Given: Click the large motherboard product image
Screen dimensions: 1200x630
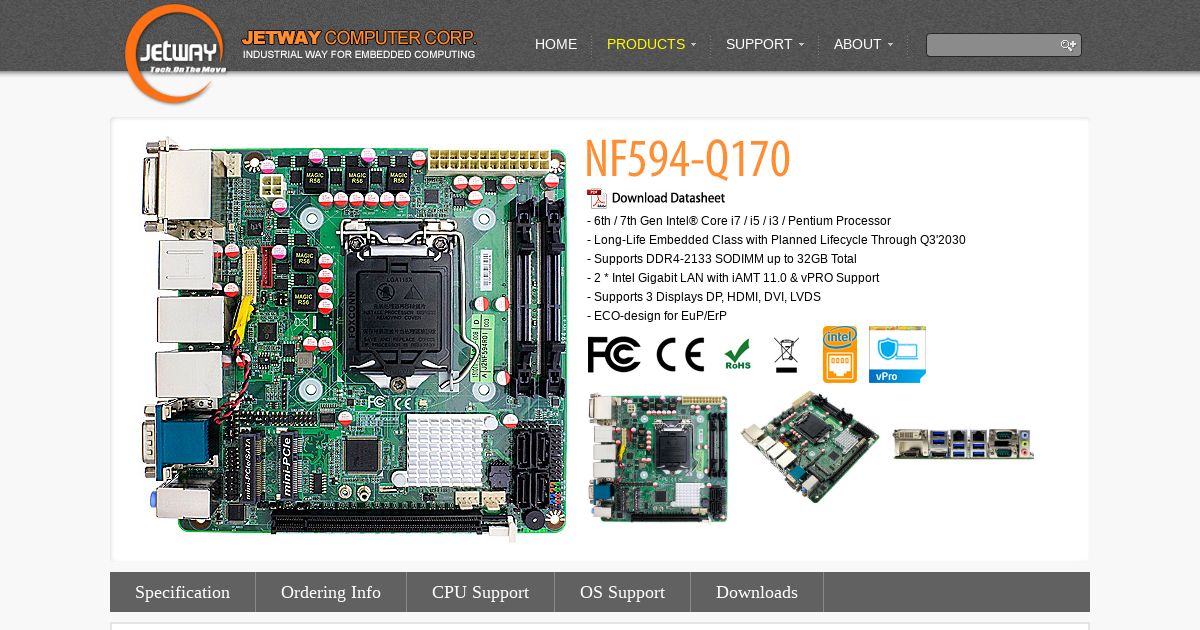Looking at the screenshot, I should coord(355,338).
